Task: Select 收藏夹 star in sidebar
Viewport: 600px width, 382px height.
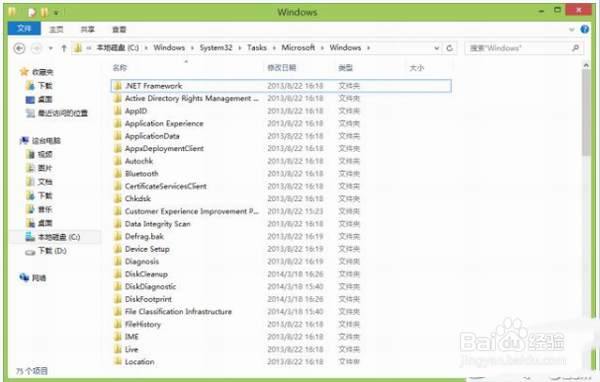Action: [x=24, y=72]
